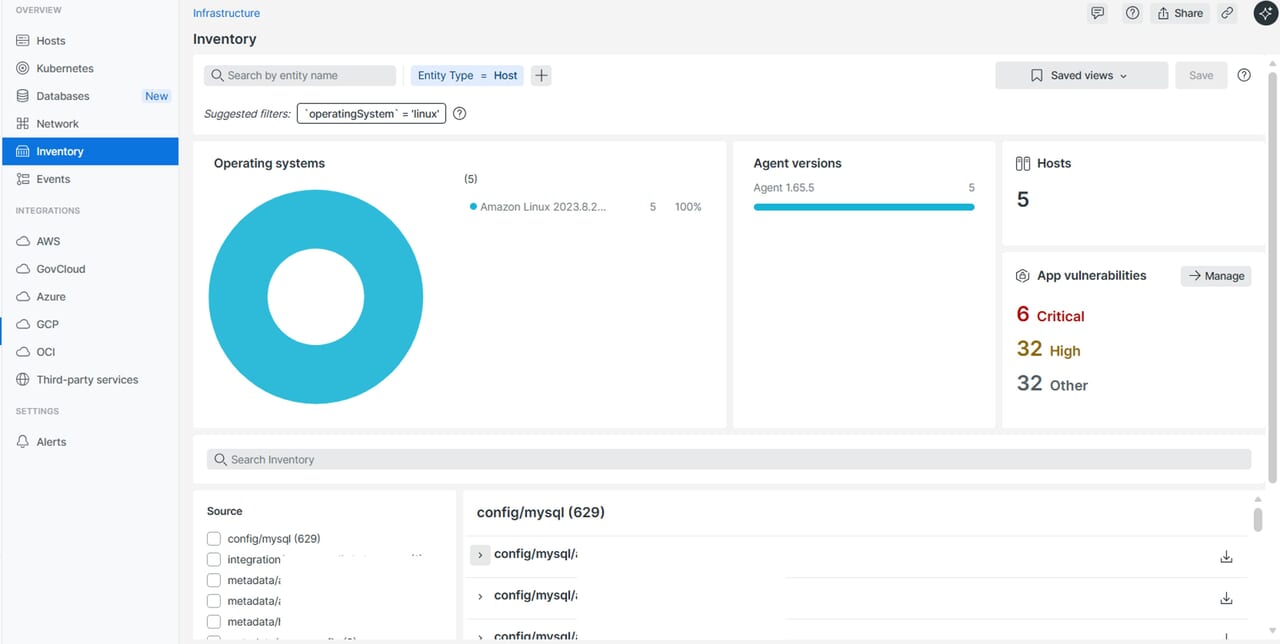The height and width of the screenshot is (644, 1280).
Task: Toggle the integration source checkbox
Action: tap(214, 559)
